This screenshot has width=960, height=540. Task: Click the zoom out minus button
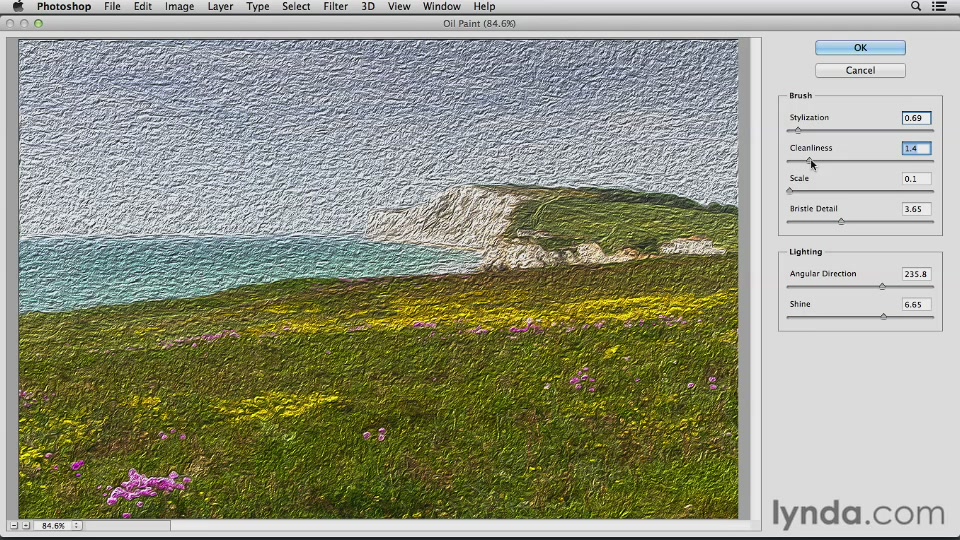pos(14,525)
